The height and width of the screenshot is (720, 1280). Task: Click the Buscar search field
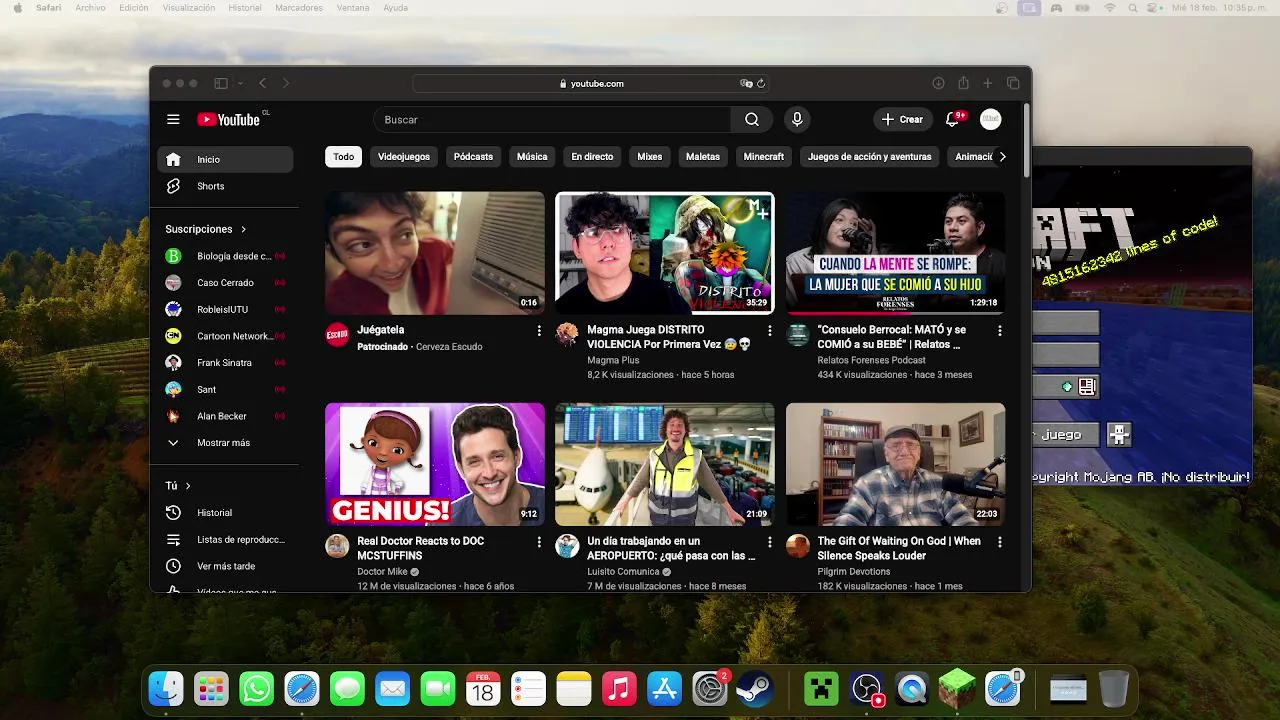coord(552,119)
